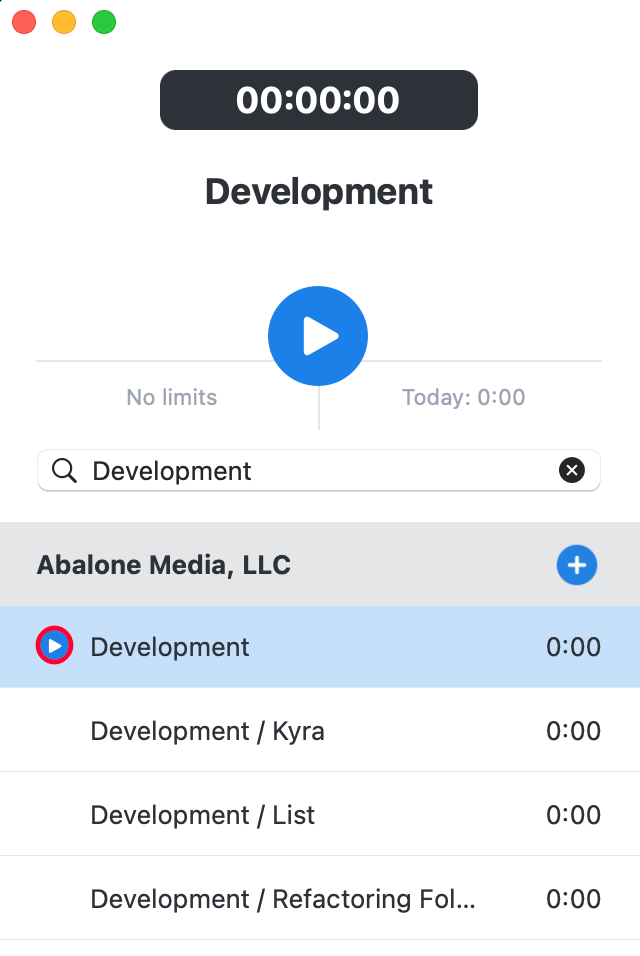Click inside the Development search field
Screen dimensions: 640x956
(319, 470)
